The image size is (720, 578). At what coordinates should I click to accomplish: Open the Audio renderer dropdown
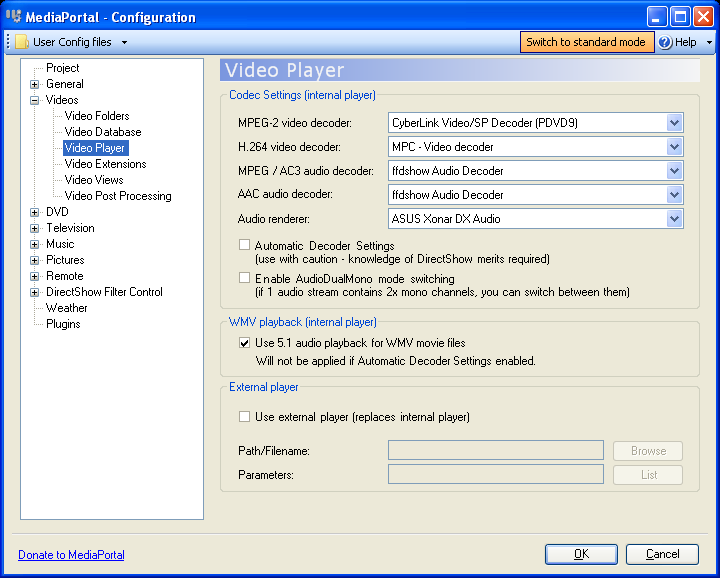pos(674,219)
